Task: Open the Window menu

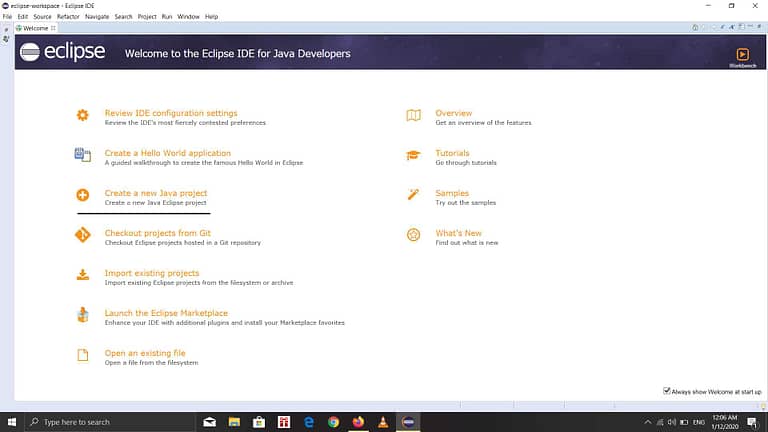Action: [188, 17]
